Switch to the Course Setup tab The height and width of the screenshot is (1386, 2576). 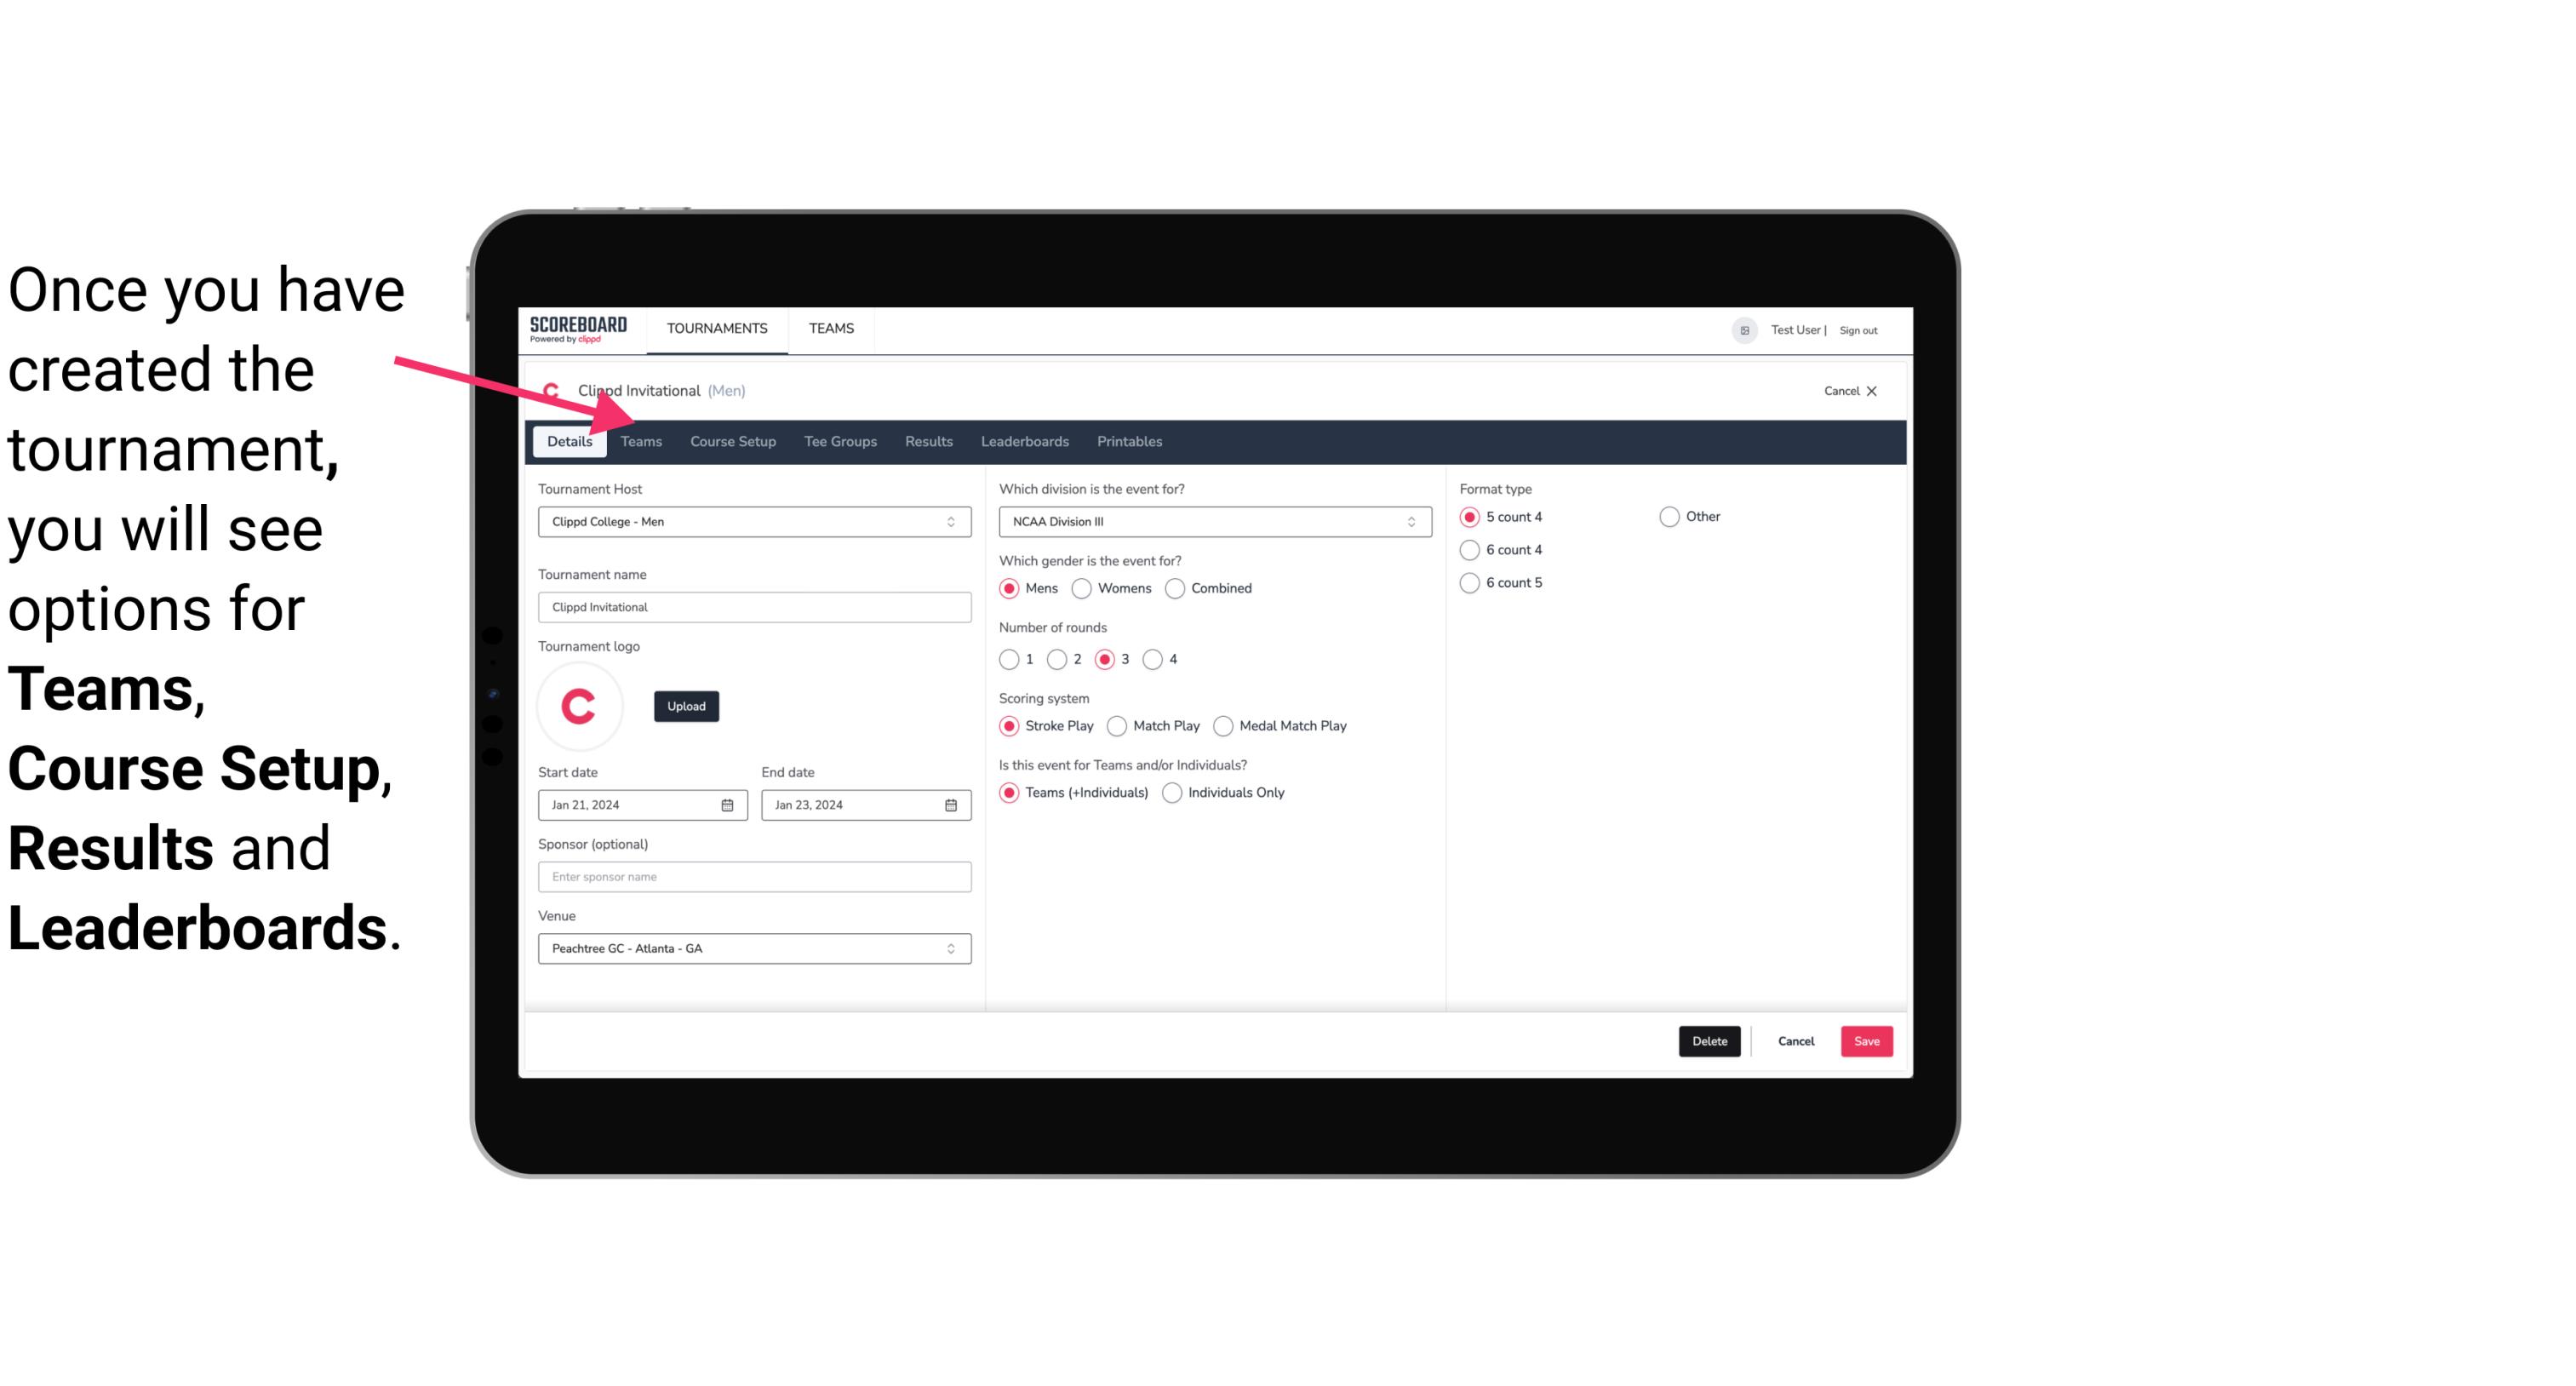coord(730,440)
